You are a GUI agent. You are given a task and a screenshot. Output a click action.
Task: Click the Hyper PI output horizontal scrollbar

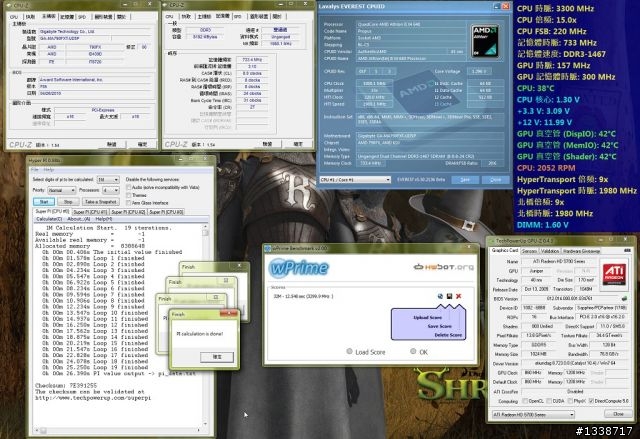click(x=119, y=430)
